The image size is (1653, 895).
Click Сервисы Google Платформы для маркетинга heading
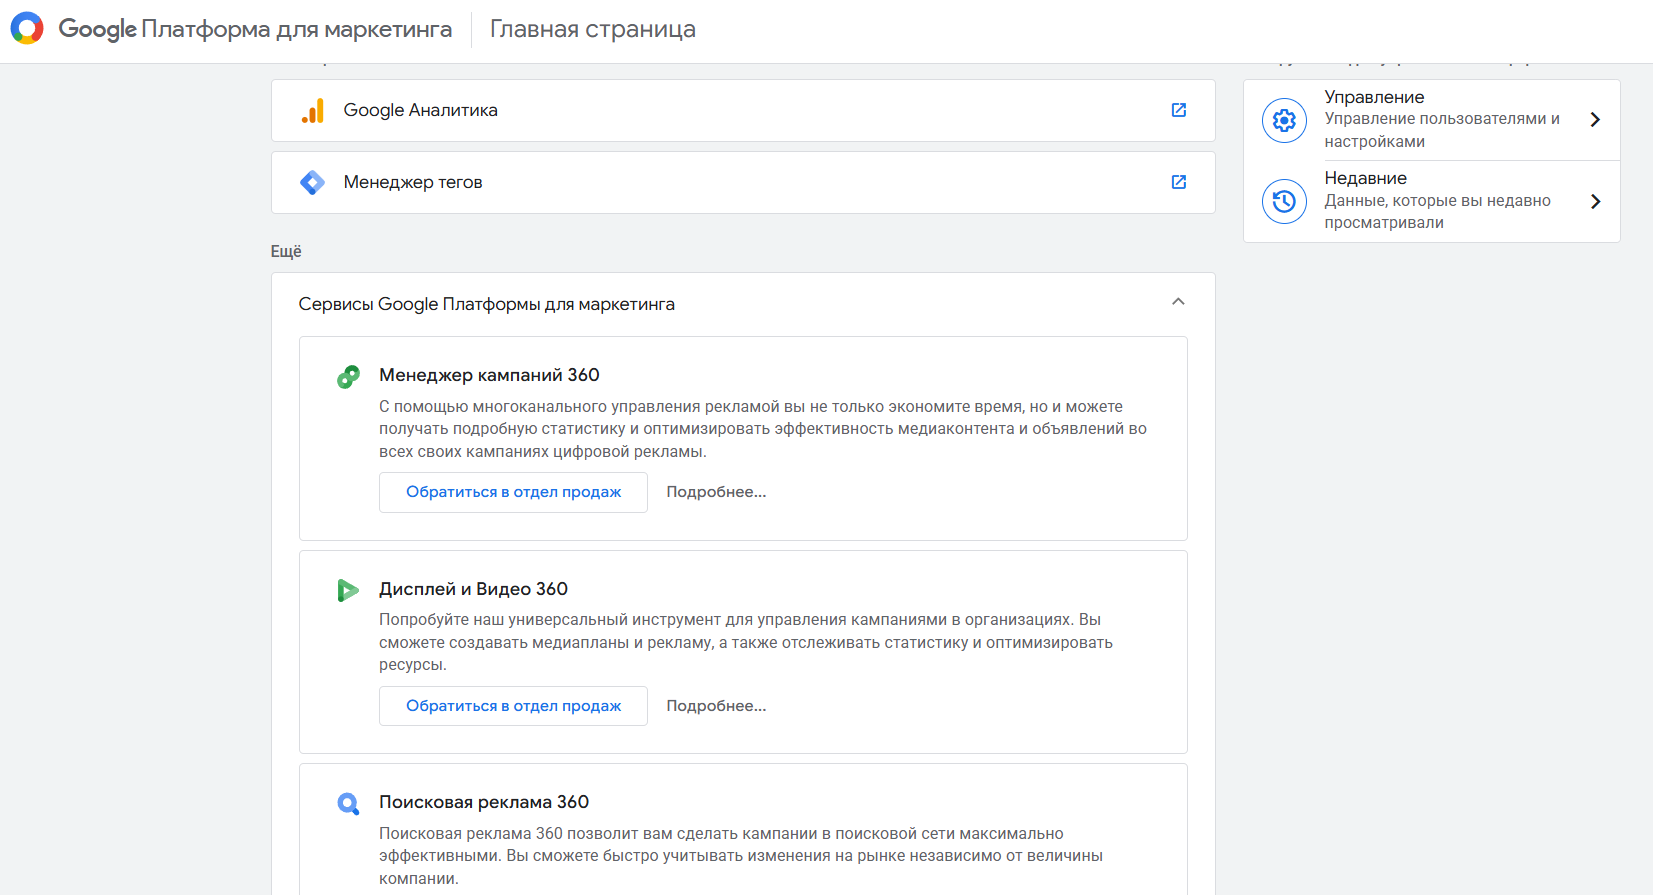coord(487,304)
